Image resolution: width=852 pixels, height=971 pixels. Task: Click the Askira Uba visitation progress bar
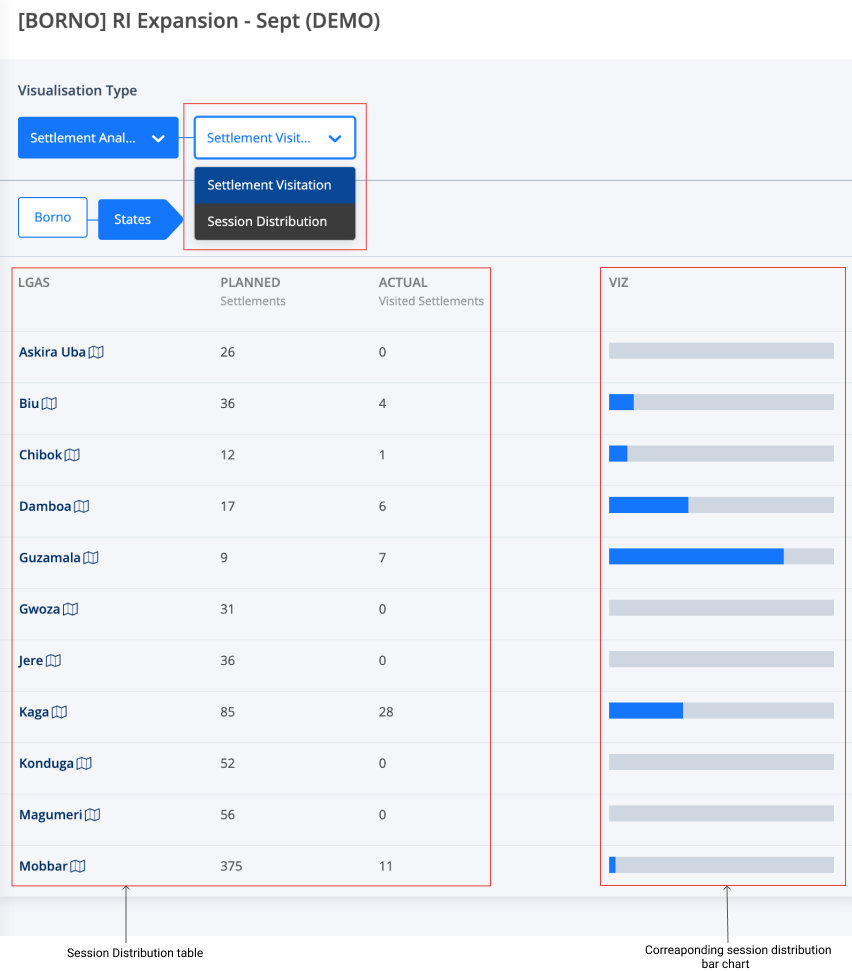point(721,351)
